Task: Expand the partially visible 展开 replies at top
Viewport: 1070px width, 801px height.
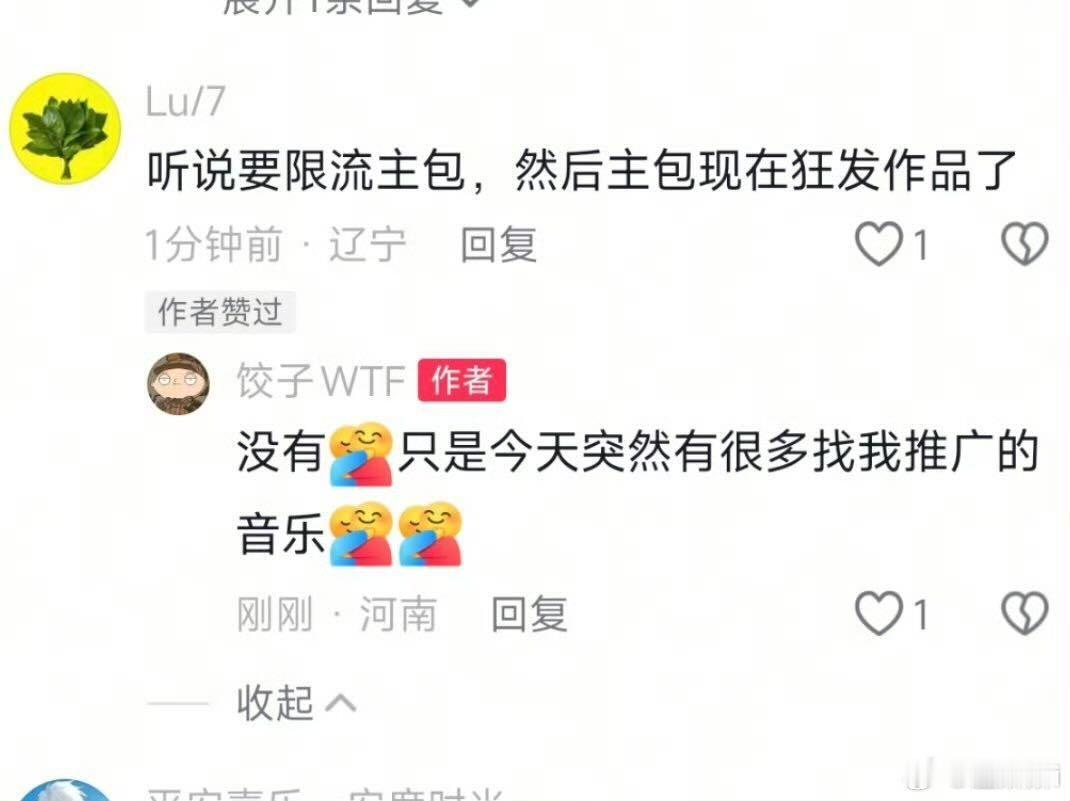Action: point(348,5)
